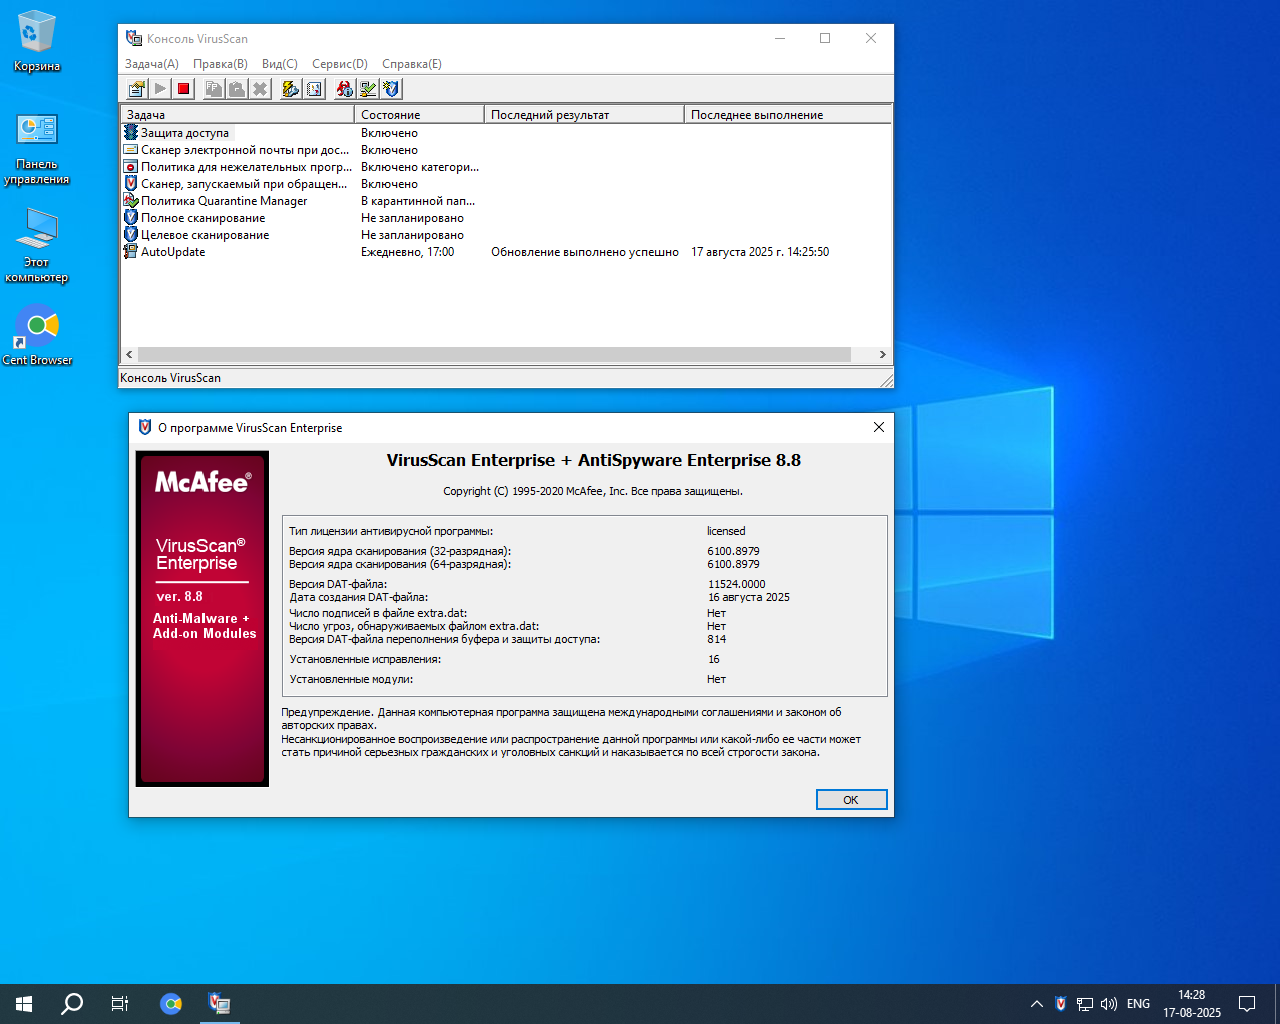1280x1024 pixels.
Task: Click the red biohazard virus info icon
Action: [345, 89]
